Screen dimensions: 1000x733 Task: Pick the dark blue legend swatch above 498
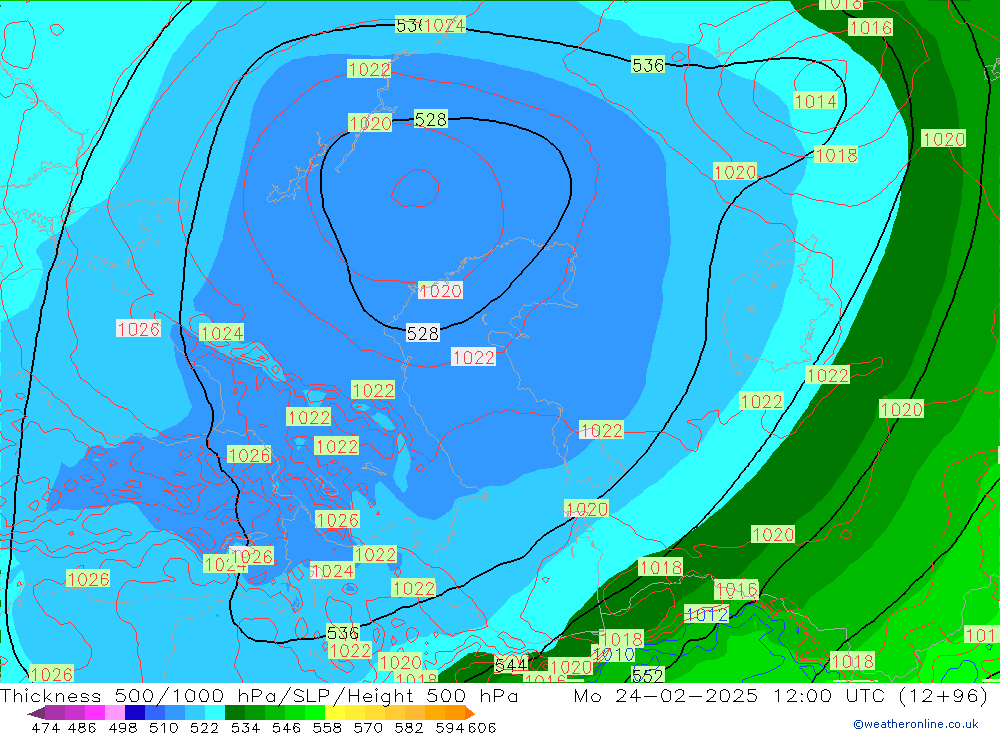click(x=135, y=713)
